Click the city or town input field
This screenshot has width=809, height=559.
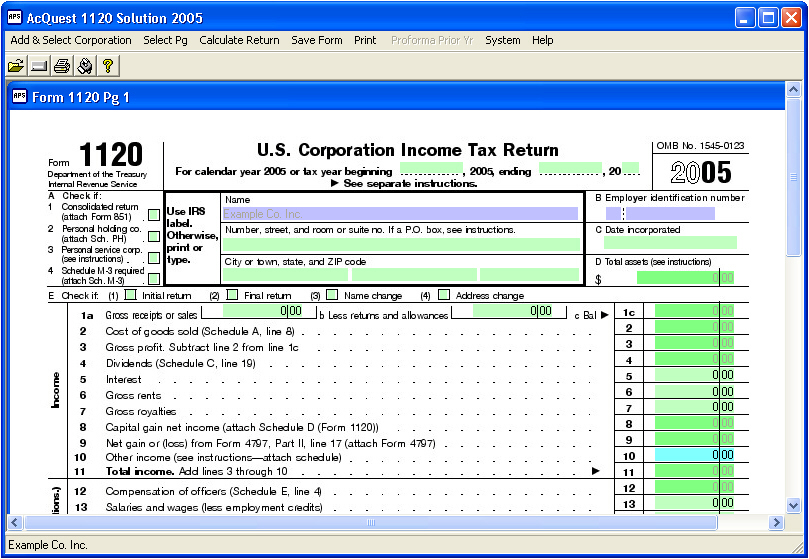(285, 275)
